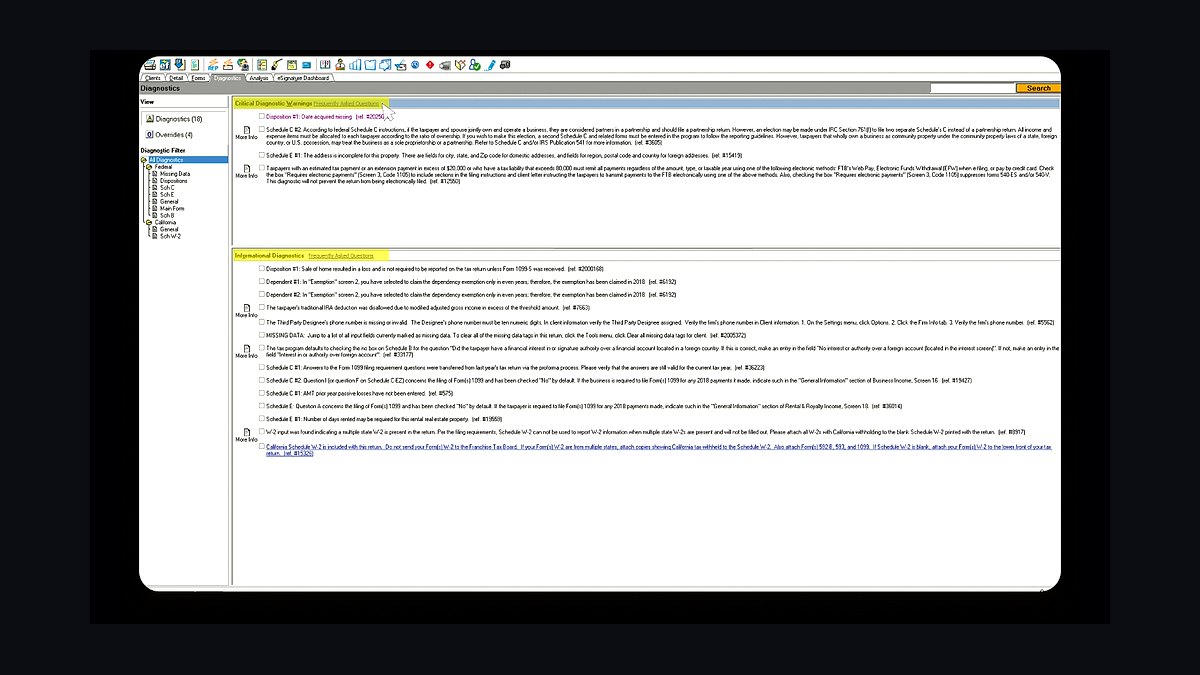This screenshot has width=1200, height=675.
Task: Collapse the All Diagnostics tree folder
Action: click(x=144, y=160)
